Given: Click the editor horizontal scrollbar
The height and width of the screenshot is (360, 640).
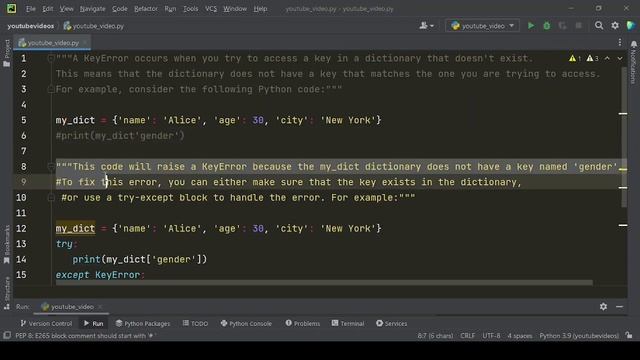Looking at the screenshot, I should (324, 283).
